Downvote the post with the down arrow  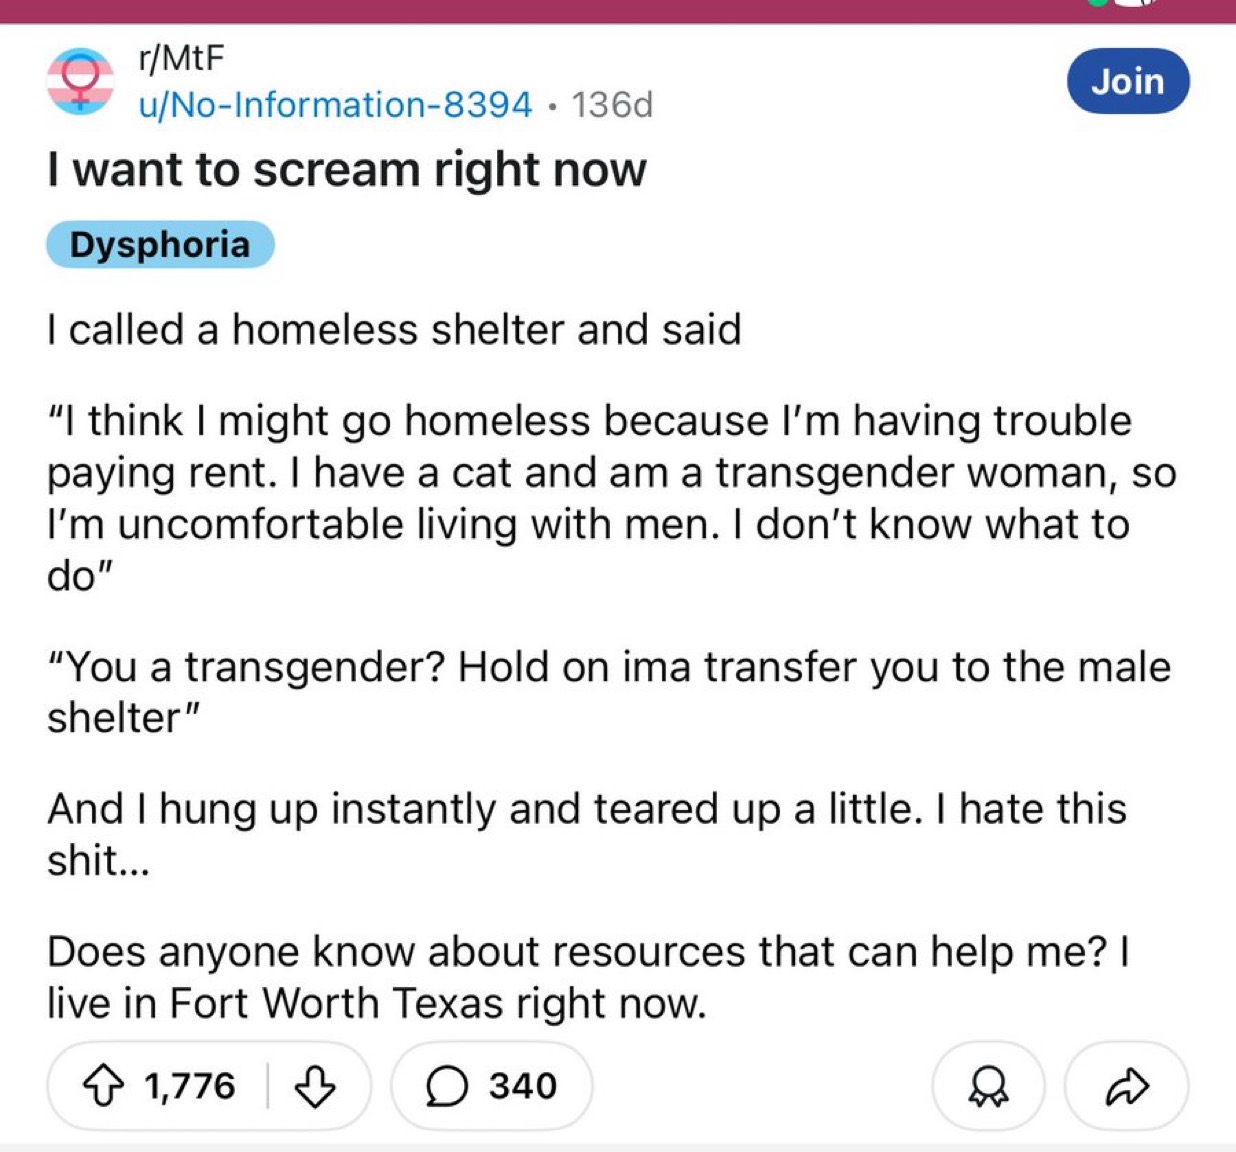coord(315,1086)
